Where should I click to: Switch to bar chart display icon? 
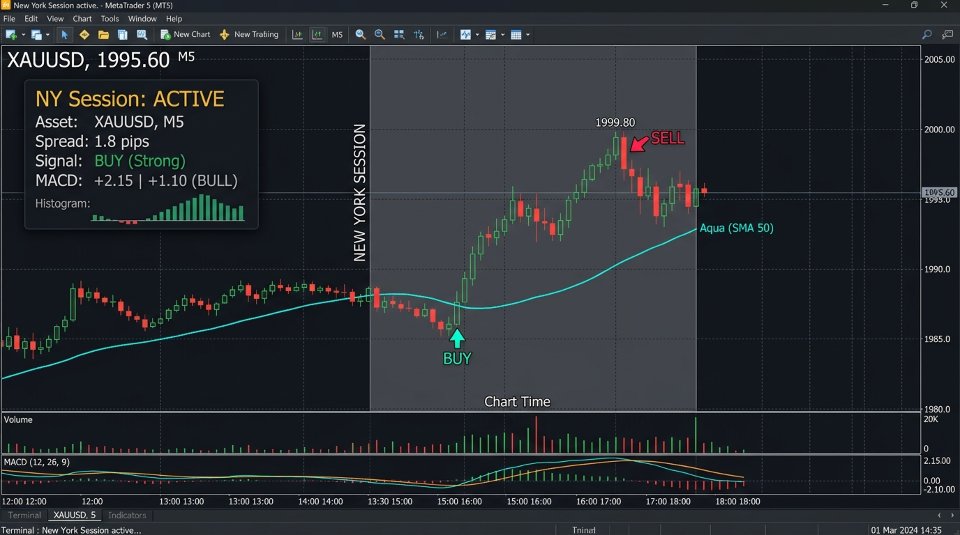pyautogui.click(x=297, y=35)
